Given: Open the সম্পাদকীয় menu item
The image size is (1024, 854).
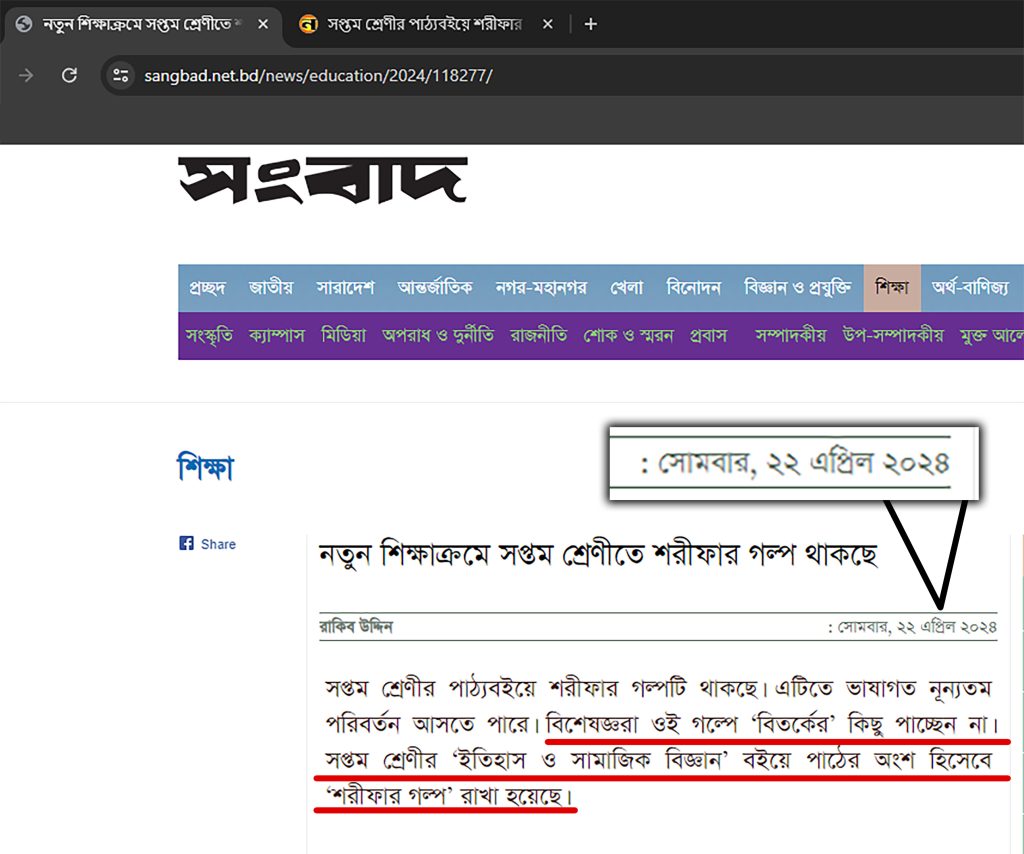Looking at the screenshot, I should 790,336.
